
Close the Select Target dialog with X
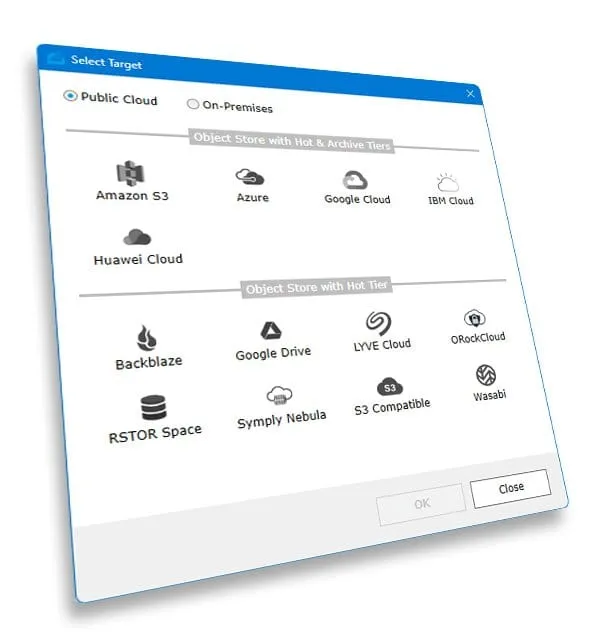(x=470, y=94)
